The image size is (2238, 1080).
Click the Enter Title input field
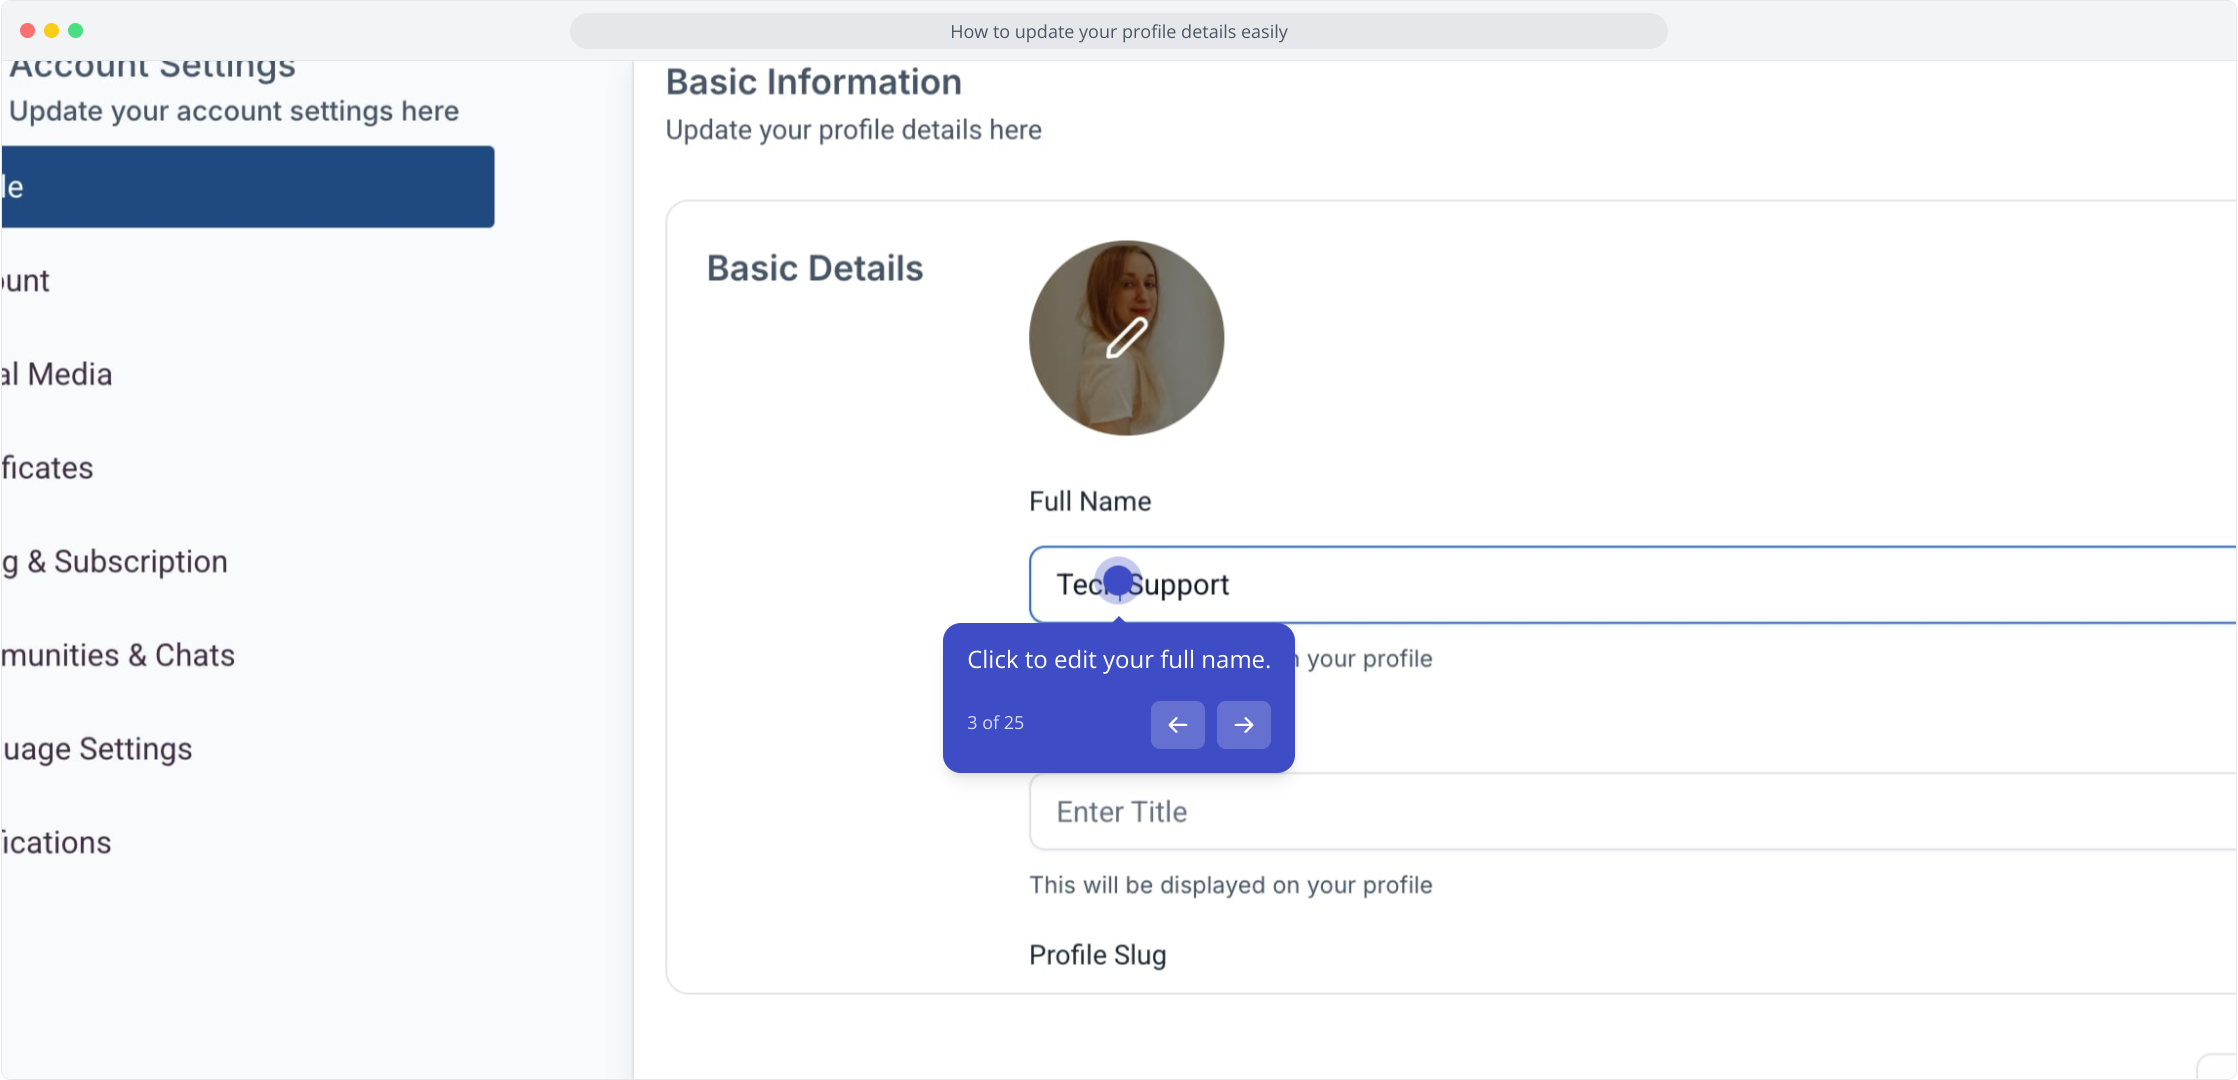1632,812
